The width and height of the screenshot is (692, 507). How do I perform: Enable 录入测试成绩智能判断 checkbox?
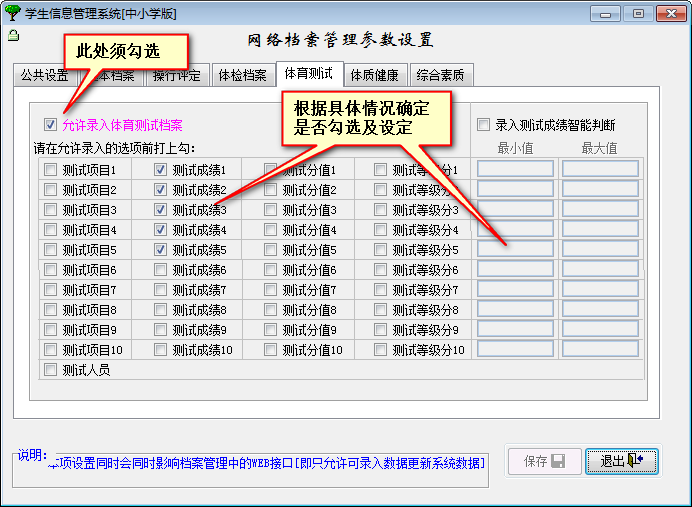[484, 125]
